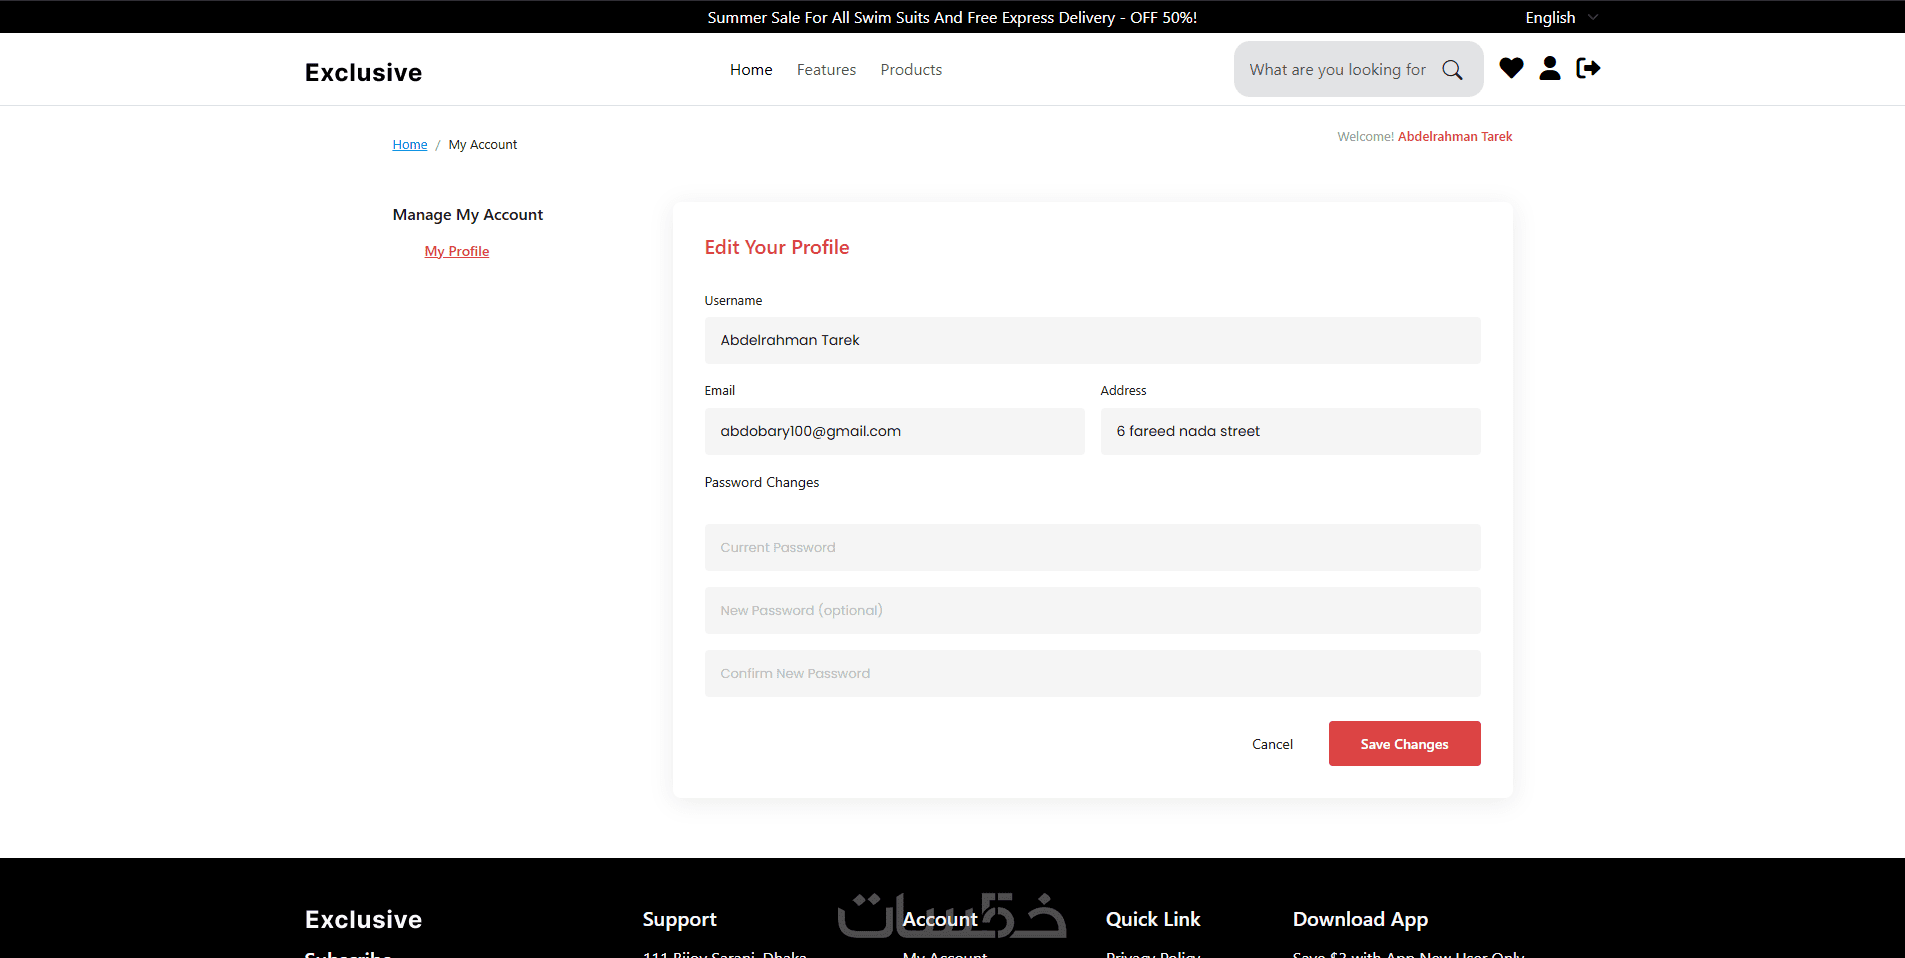The image size is (1905, 958).
Task: Open the Features nav item
Action: click(826, 70)
